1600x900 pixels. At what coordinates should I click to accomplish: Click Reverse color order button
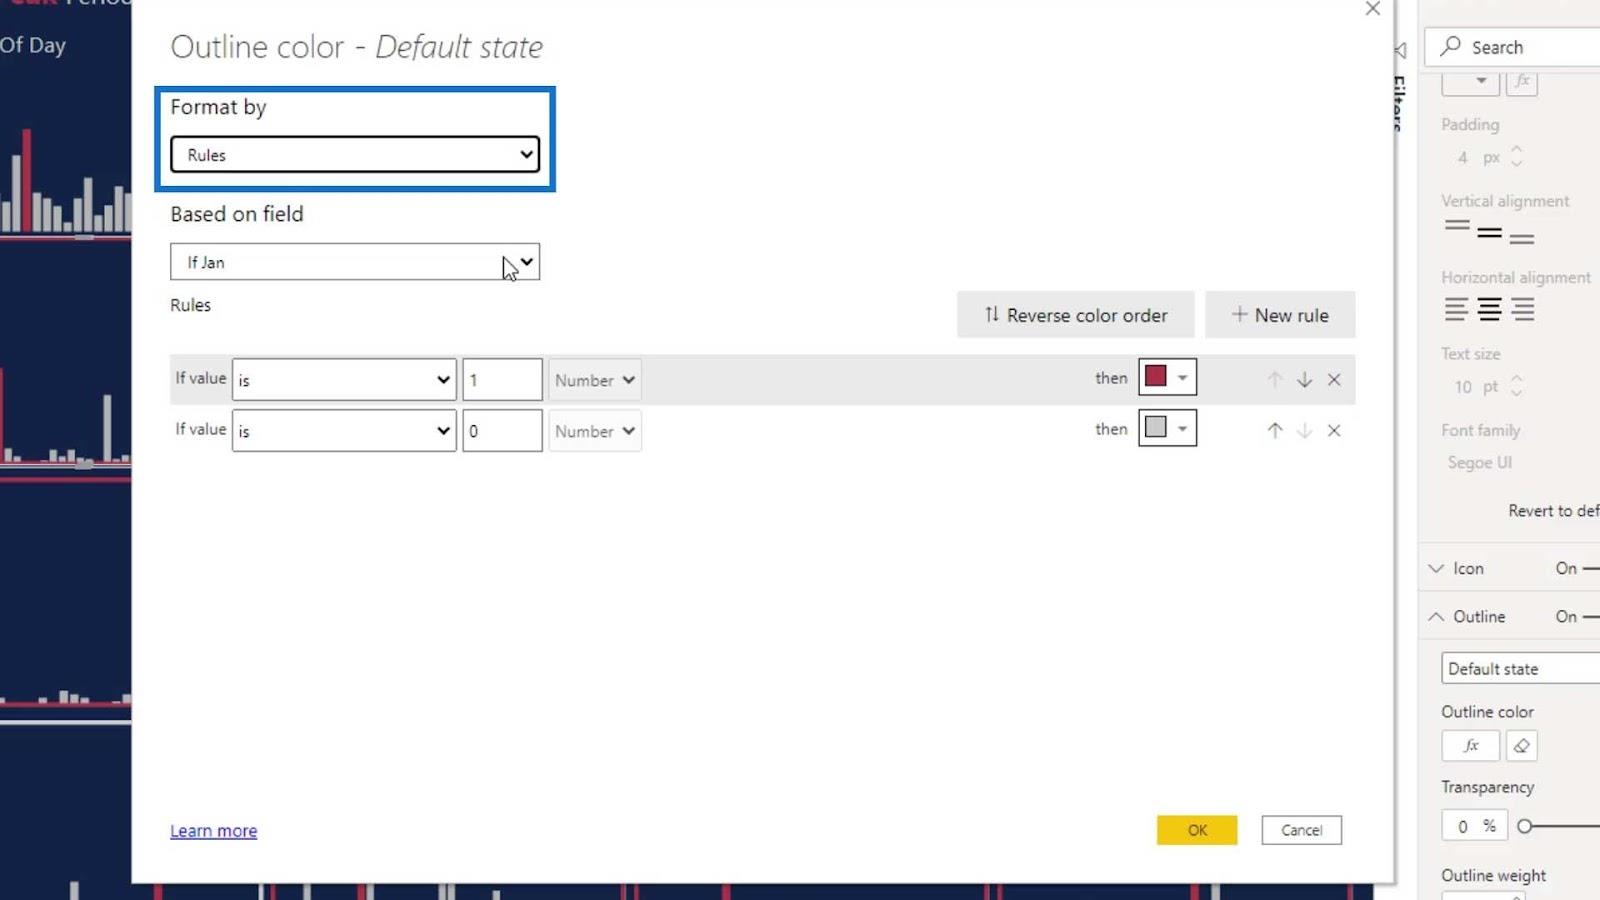[x=1075, y=315]
